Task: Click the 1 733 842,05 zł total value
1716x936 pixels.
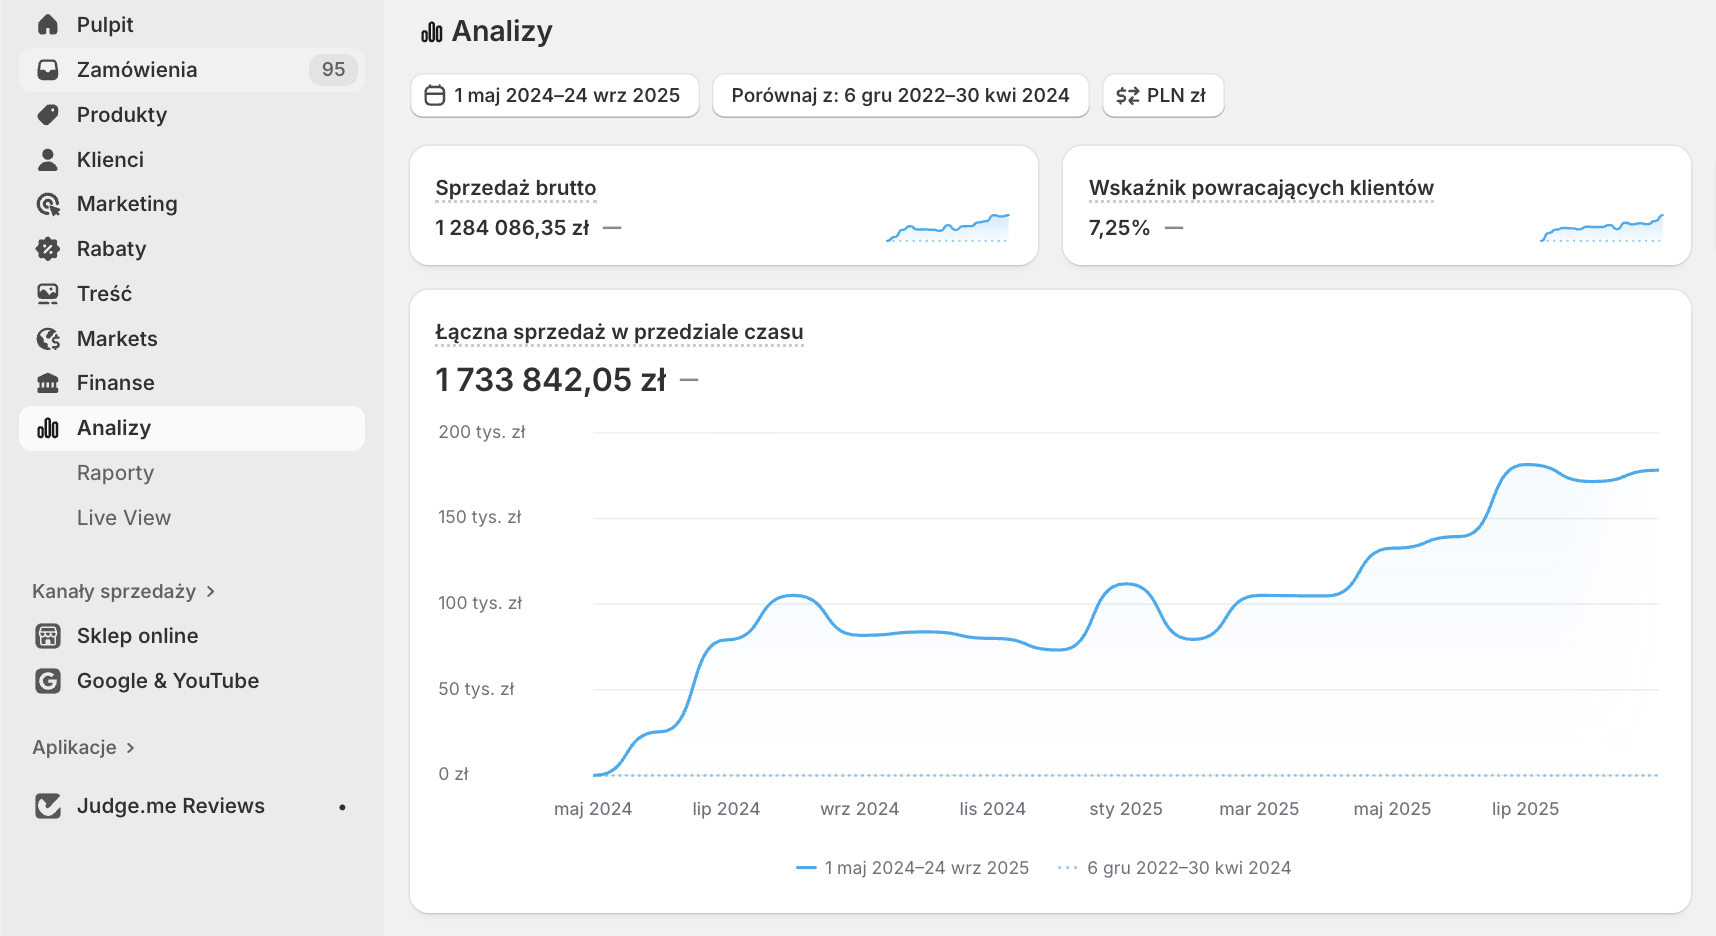Action: (x=551, y=380)
